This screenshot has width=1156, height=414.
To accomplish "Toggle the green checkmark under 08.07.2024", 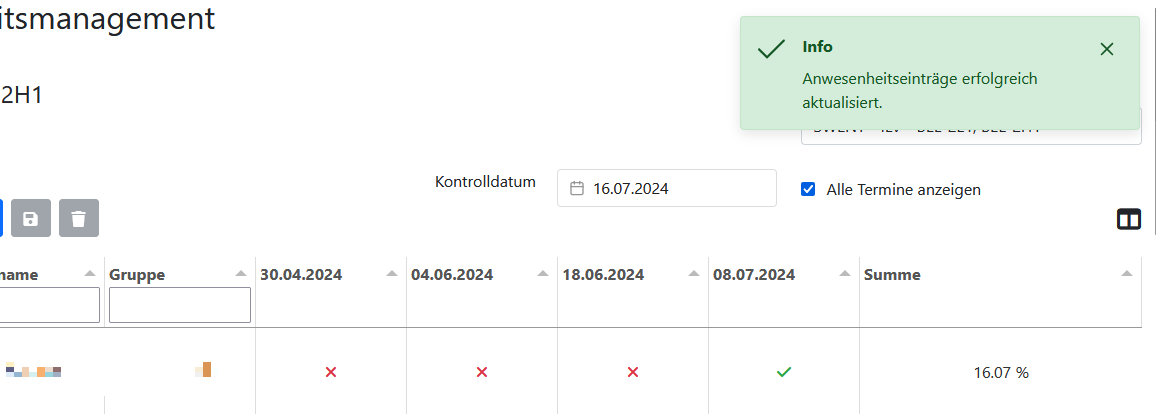I will click(784, 372).
